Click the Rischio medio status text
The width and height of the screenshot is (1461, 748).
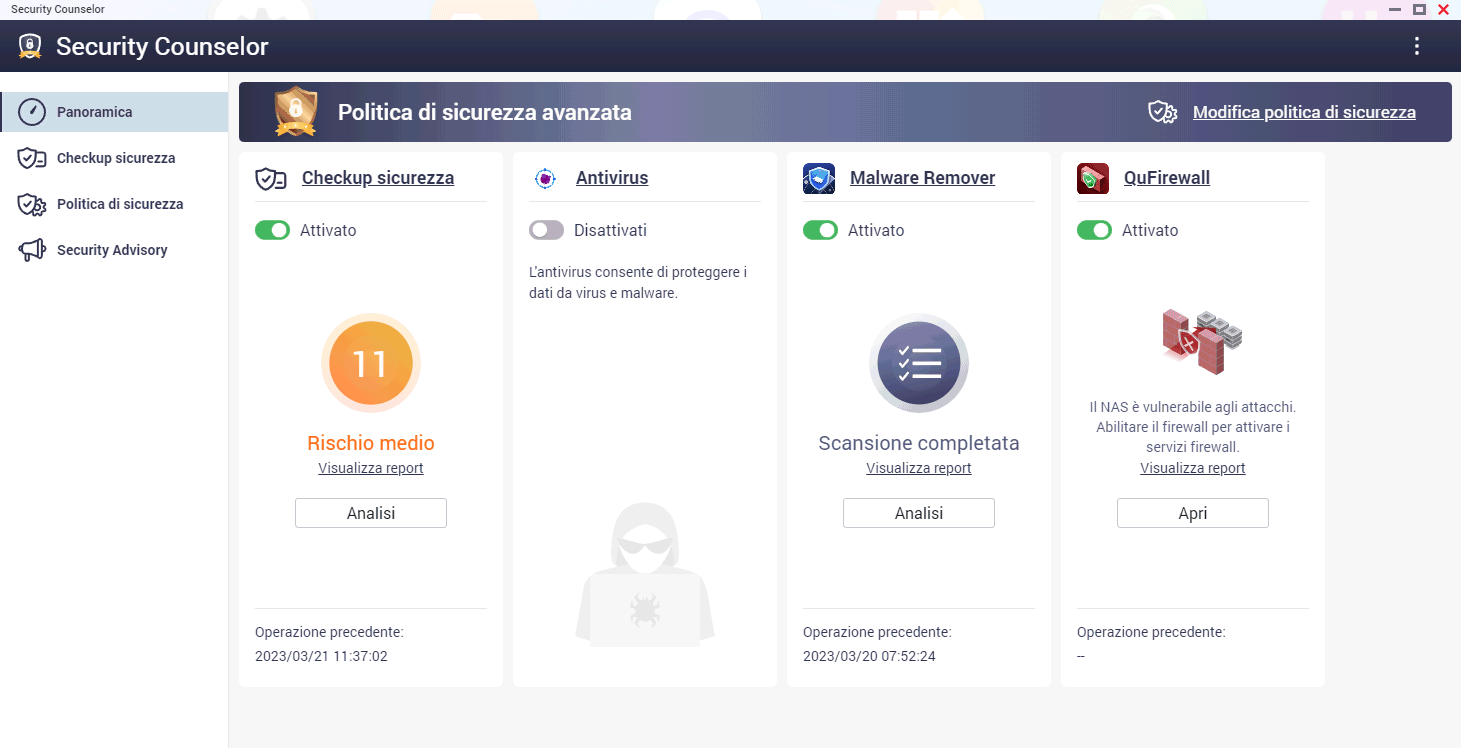click(371, 443)
